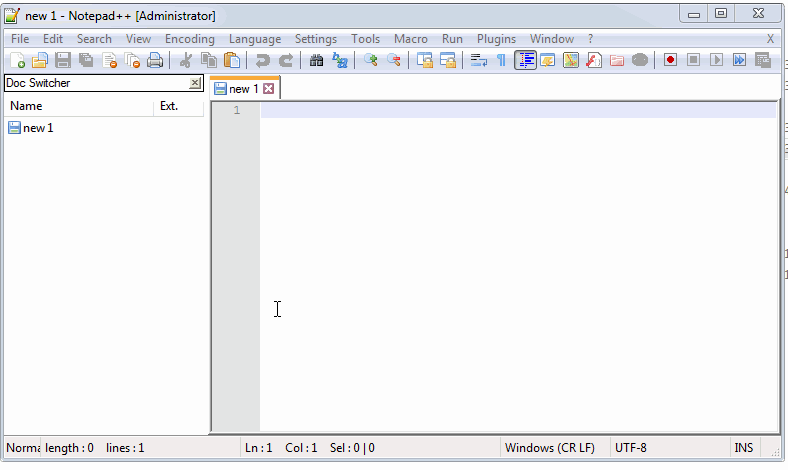Minimize the Notepad++ window
This screenshot has width=788, height=470.
point(694,14)
